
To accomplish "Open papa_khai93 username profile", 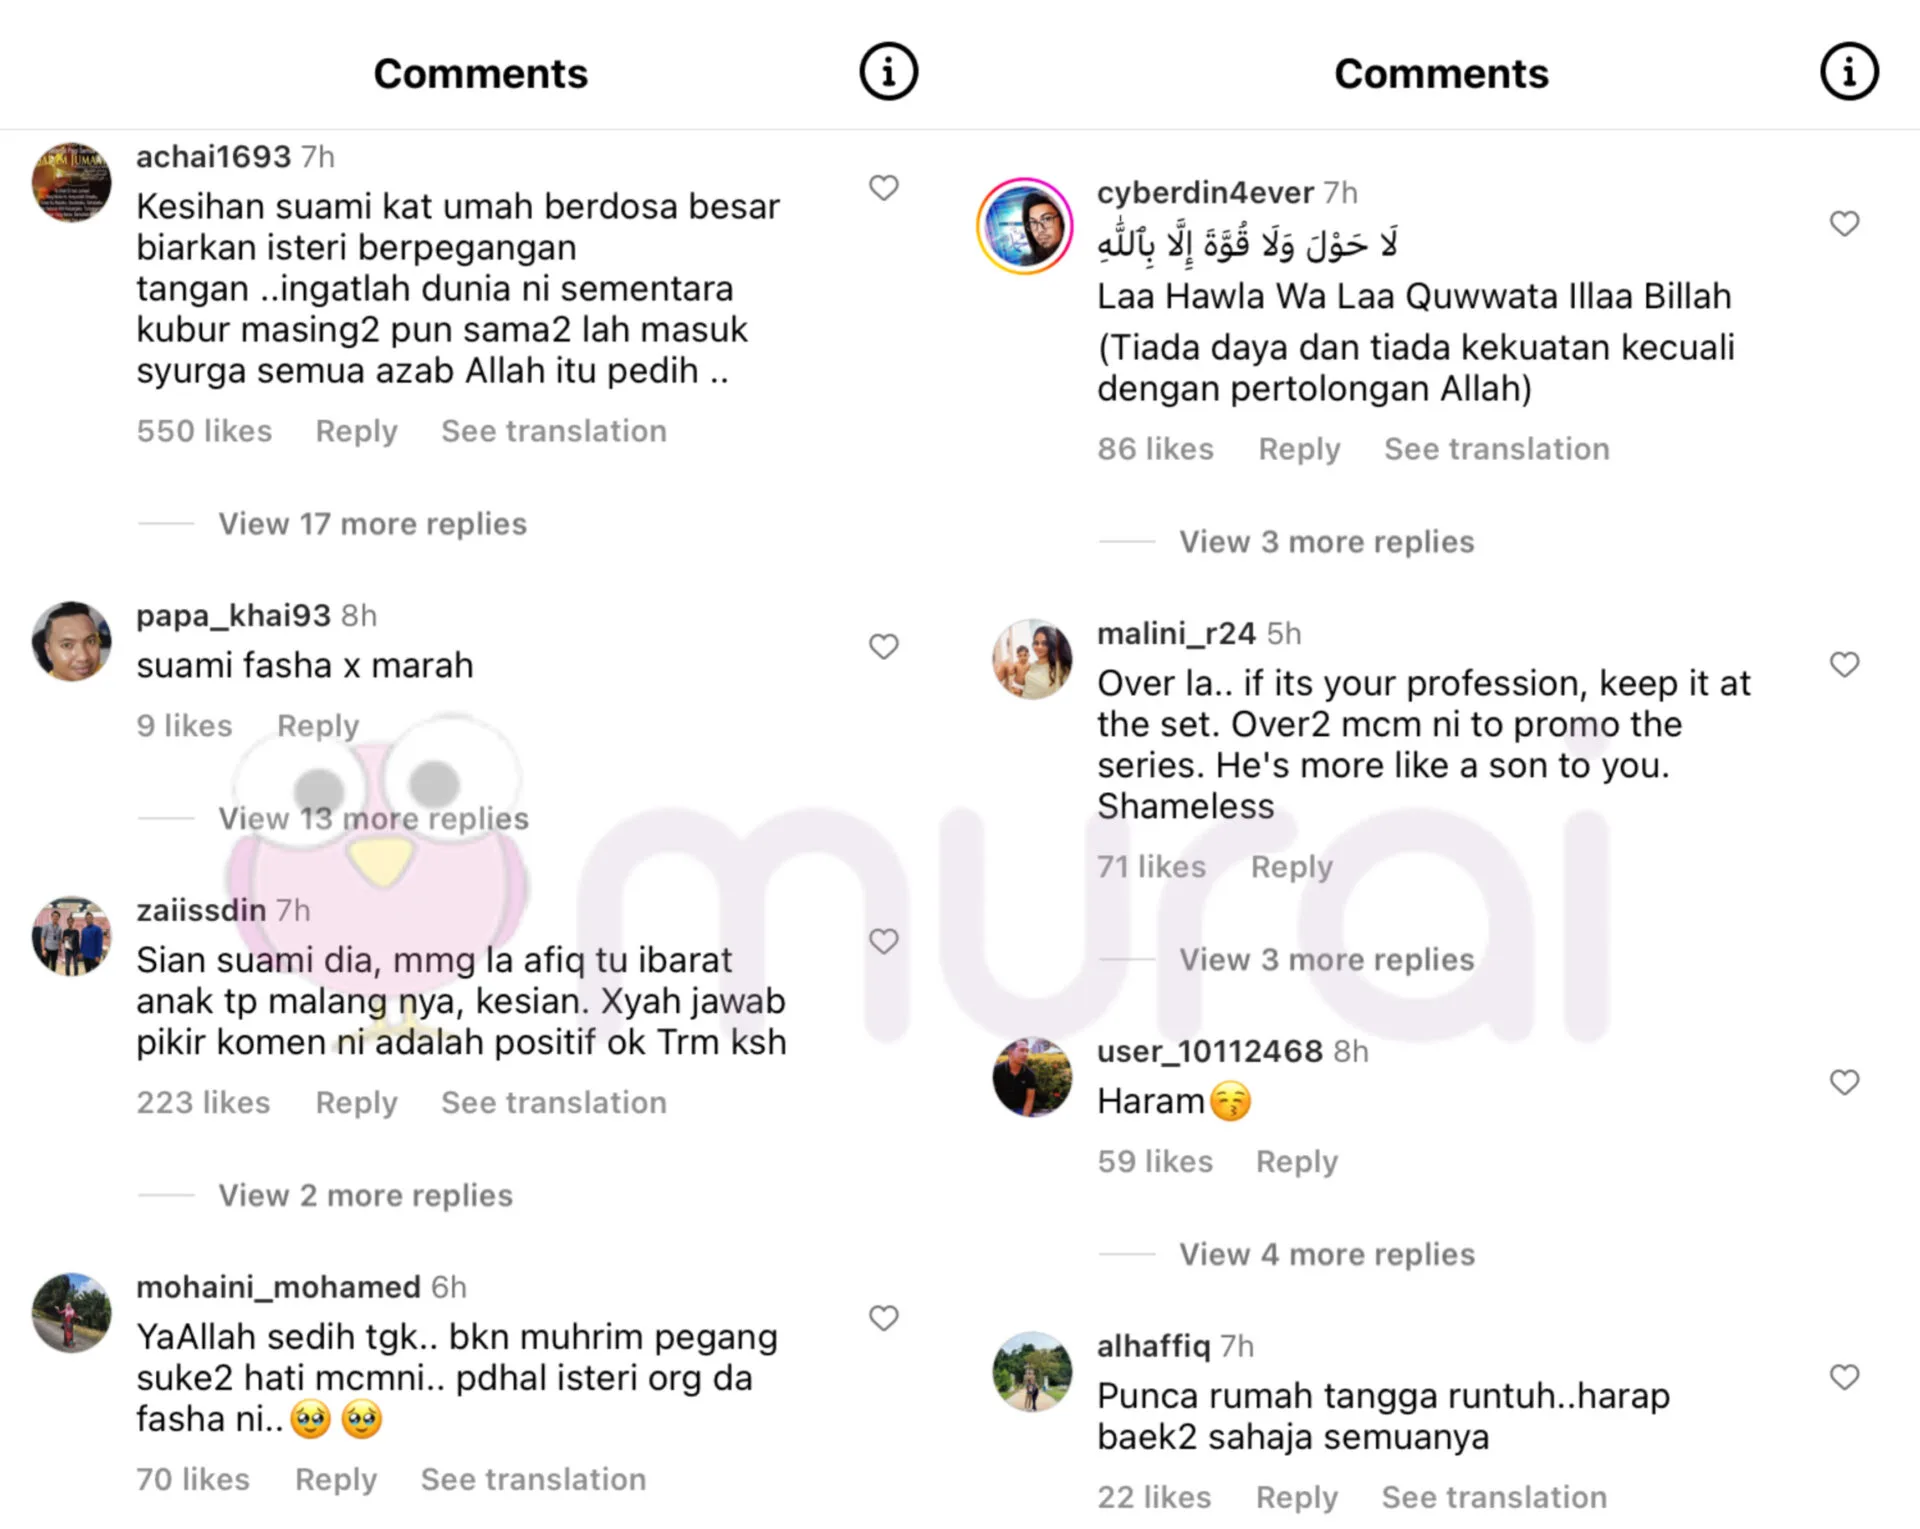I will [x=233, y=615].
